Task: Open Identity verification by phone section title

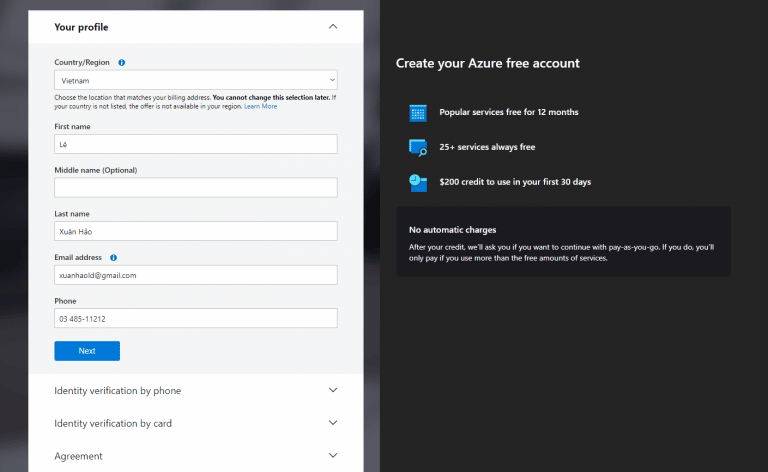Action: pos(118,390)
